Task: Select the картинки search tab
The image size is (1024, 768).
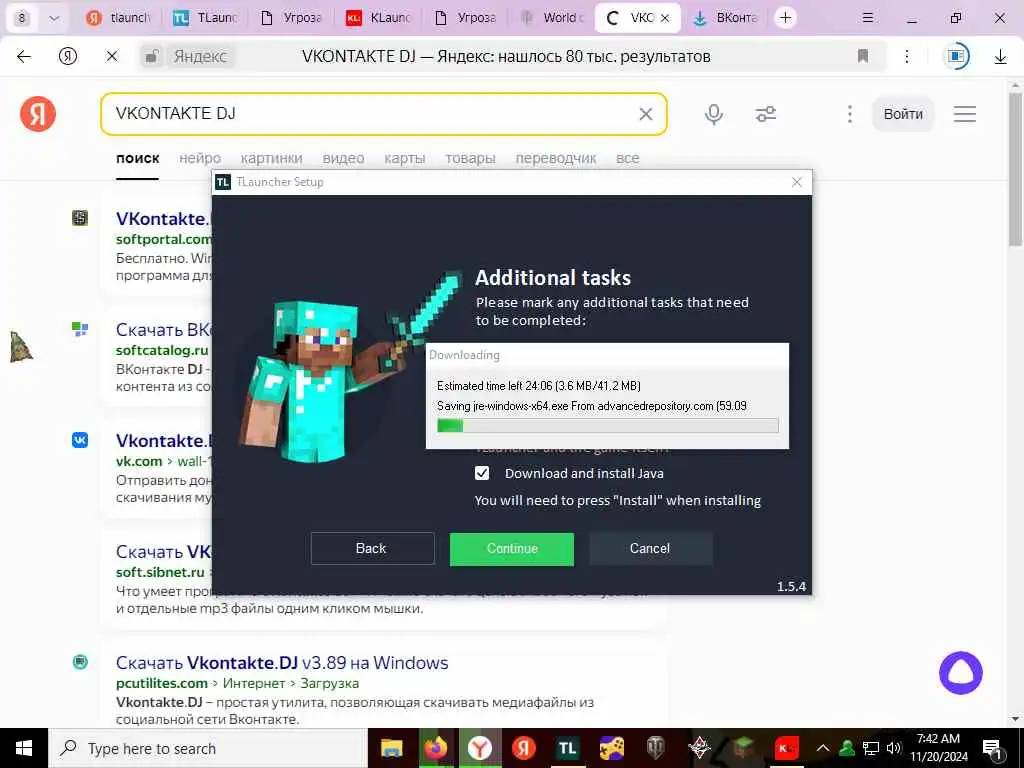Action: (x=272, y=158)
